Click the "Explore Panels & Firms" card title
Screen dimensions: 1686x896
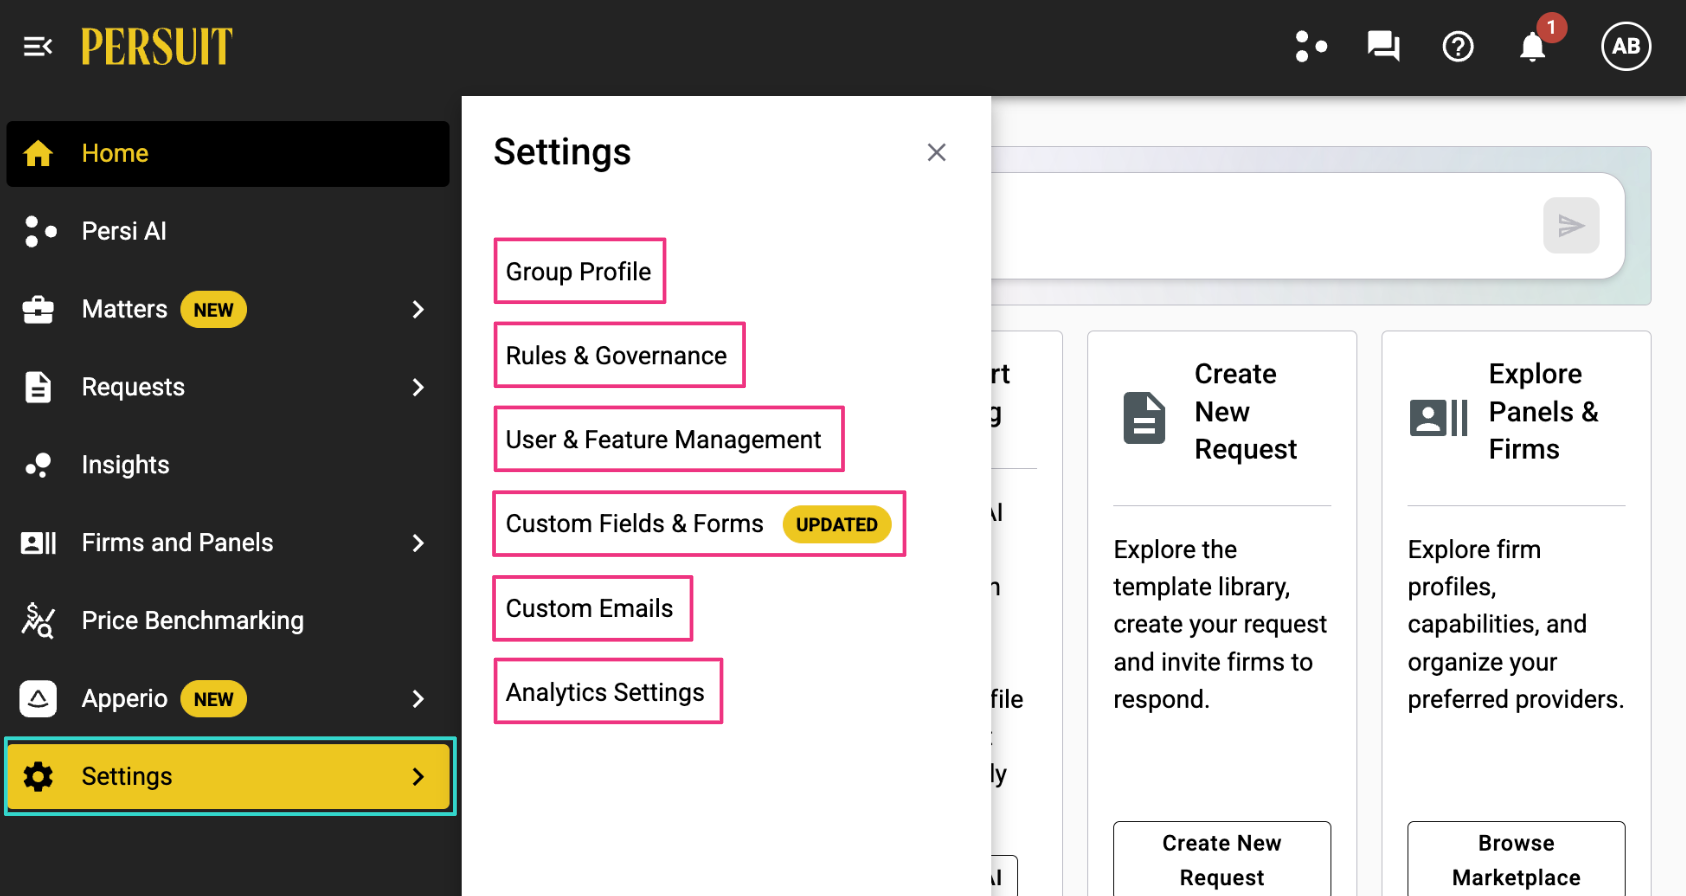tap(1544, 411)
